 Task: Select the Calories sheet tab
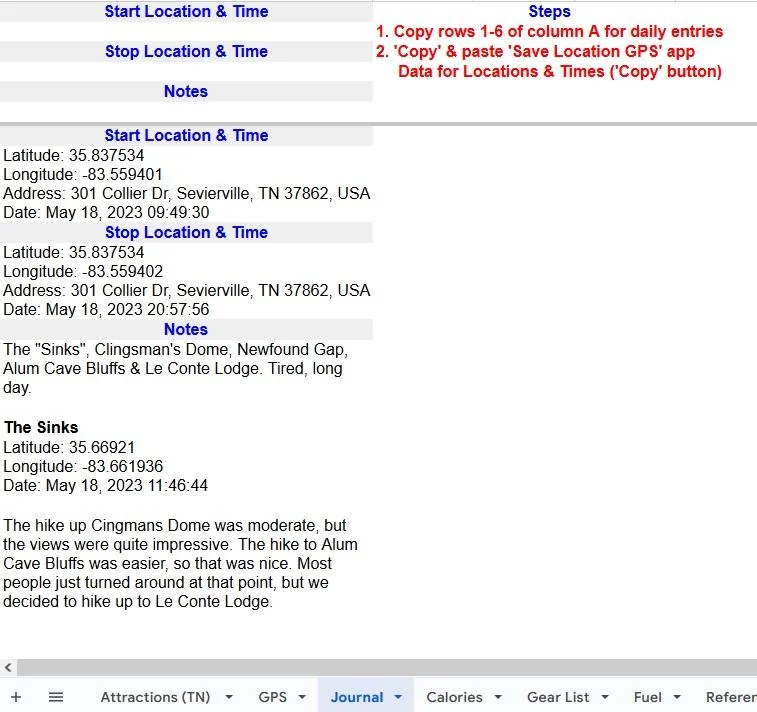[454, 697]
